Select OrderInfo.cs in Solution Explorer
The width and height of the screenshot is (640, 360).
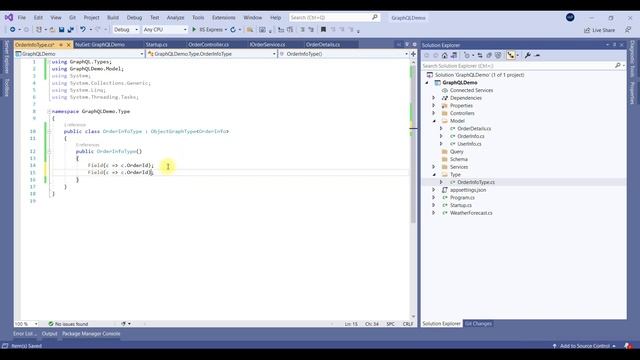click(471, 136)
